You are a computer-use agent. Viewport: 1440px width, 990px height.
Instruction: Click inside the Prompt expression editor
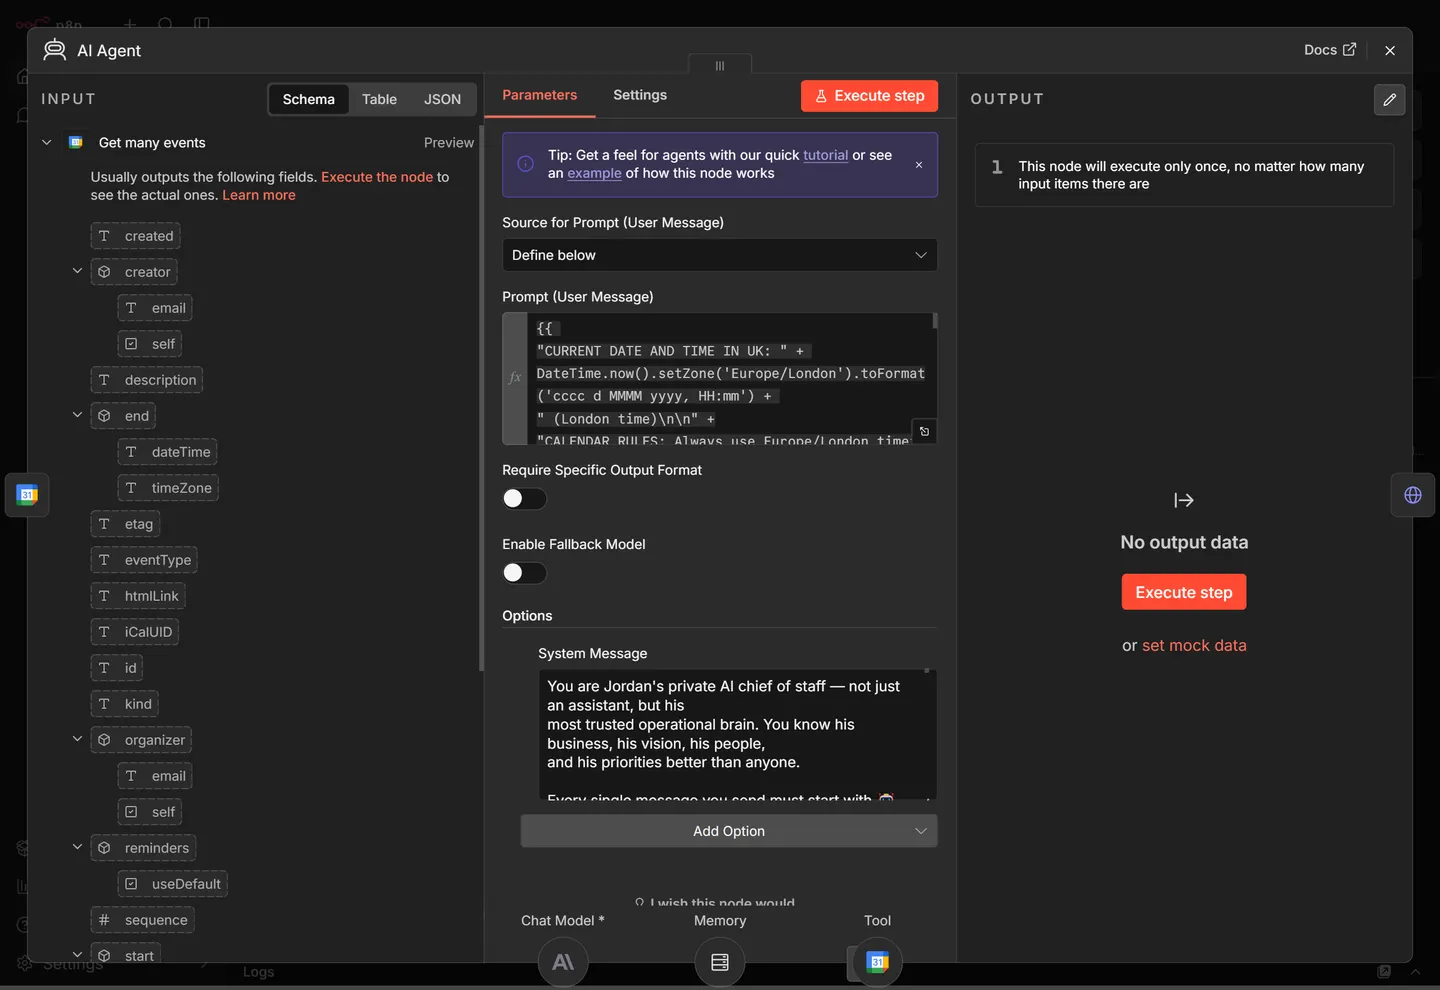(x=730, y=378)
